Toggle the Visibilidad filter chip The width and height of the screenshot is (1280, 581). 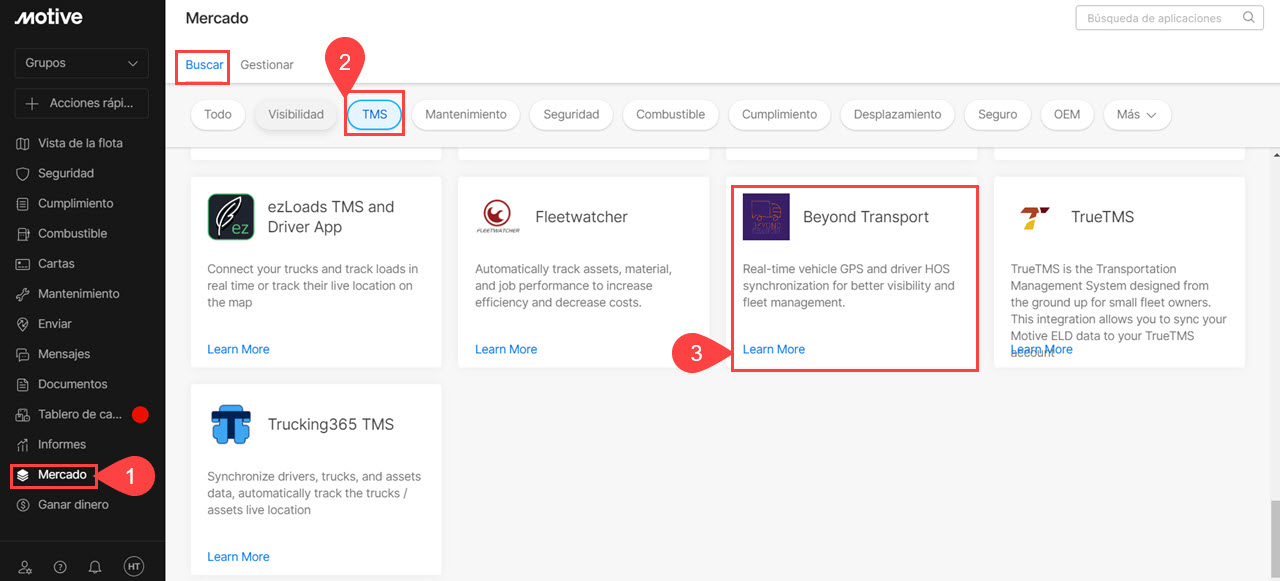point(296,114)
